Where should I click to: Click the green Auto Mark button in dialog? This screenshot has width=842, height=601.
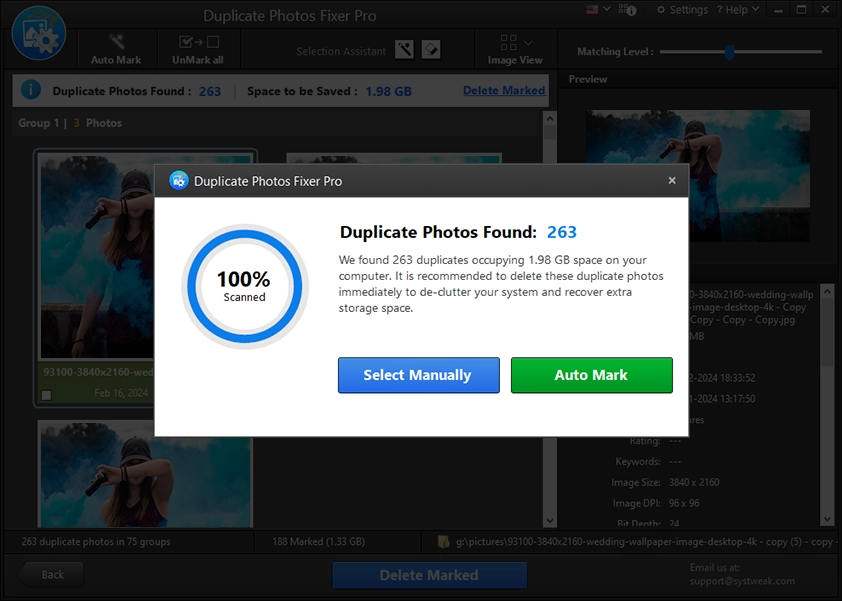click(592, 375)
